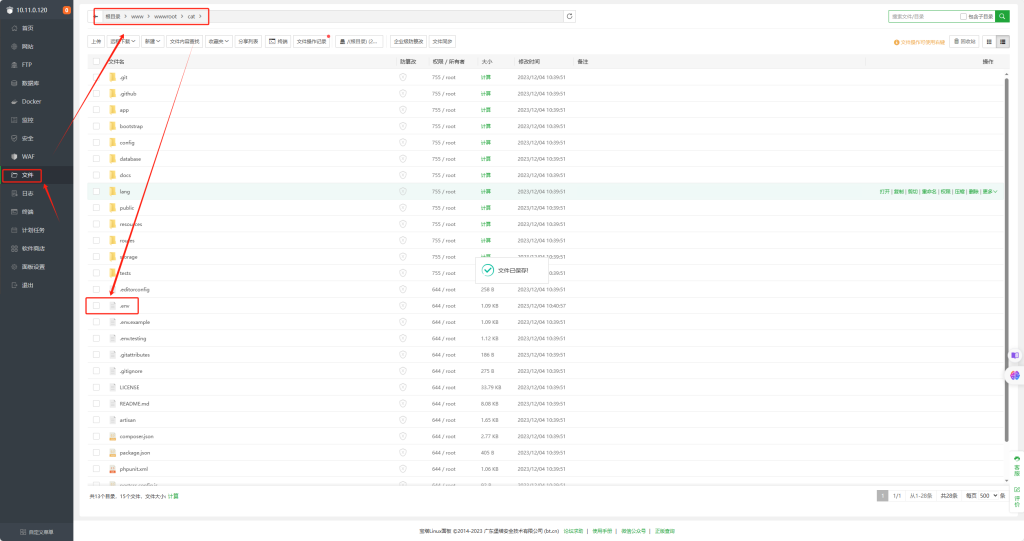This screenshot has height=541, width=1024.
Task: Tick the checkbox for bootstrap folder
Action: pos(97,126)
